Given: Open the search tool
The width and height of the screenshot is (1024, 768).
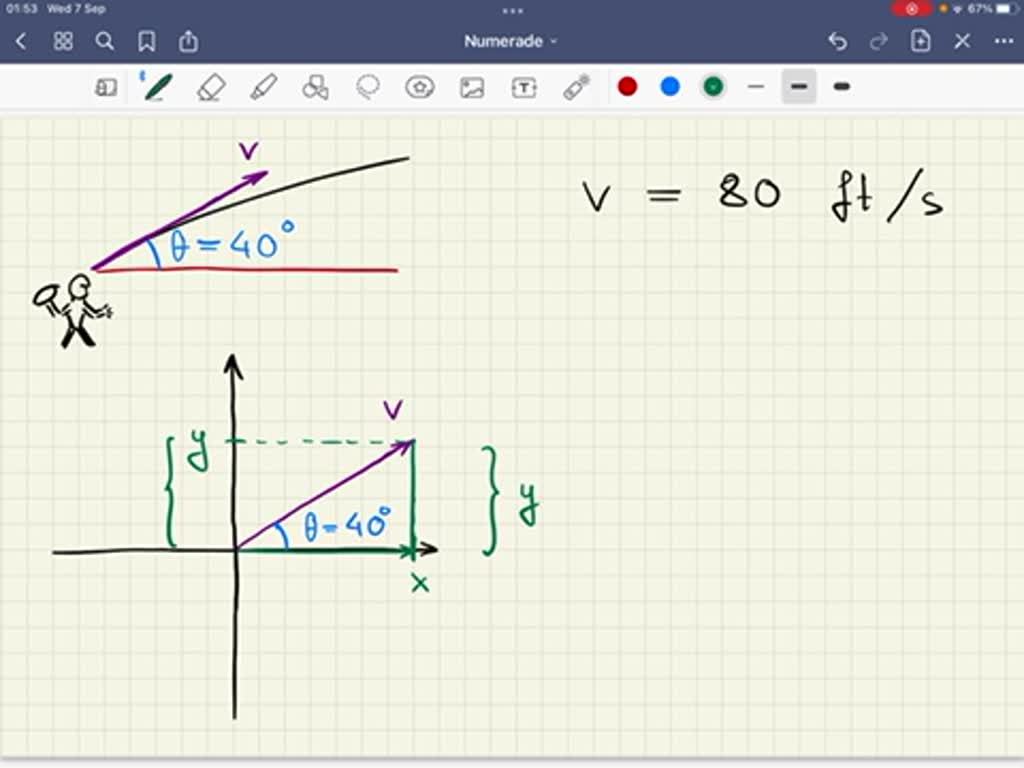Looking at the screenshot, I should click(105, 41).
